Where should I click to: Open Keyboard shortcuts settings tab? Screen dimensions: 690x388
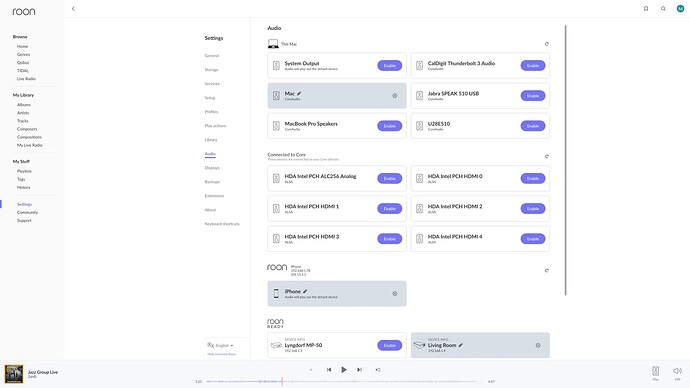(x=222, y=224)
